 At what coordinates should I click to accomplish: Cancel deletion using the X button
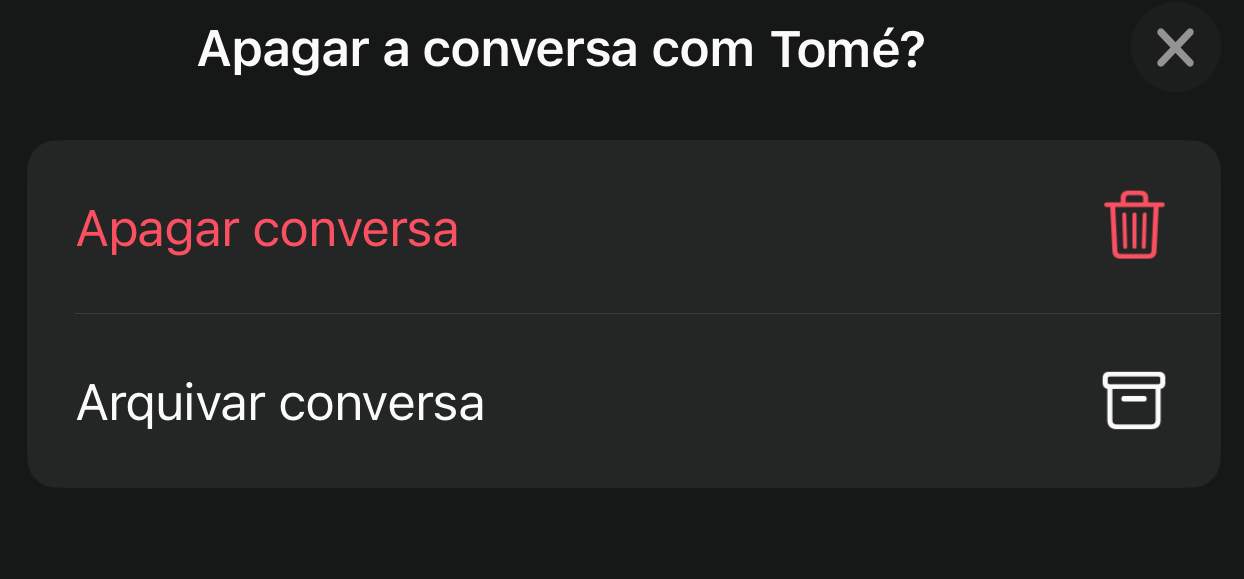point(1175,47)
